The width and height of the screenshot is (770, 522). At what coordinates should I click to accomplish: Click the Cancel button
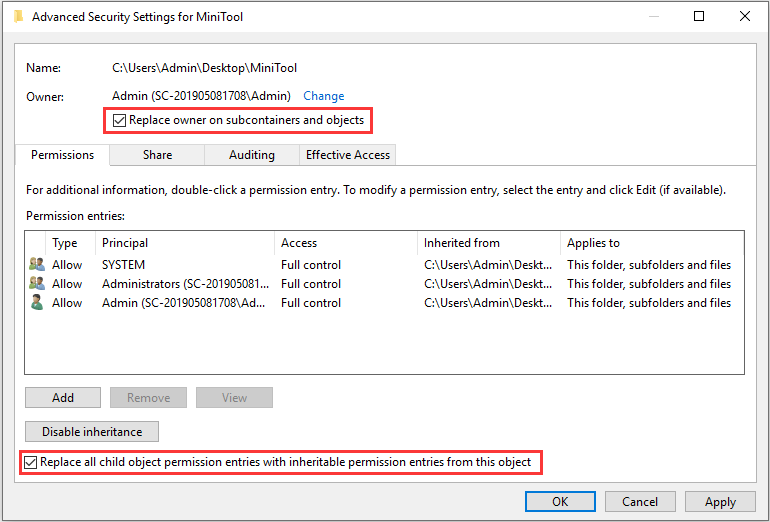640,501
